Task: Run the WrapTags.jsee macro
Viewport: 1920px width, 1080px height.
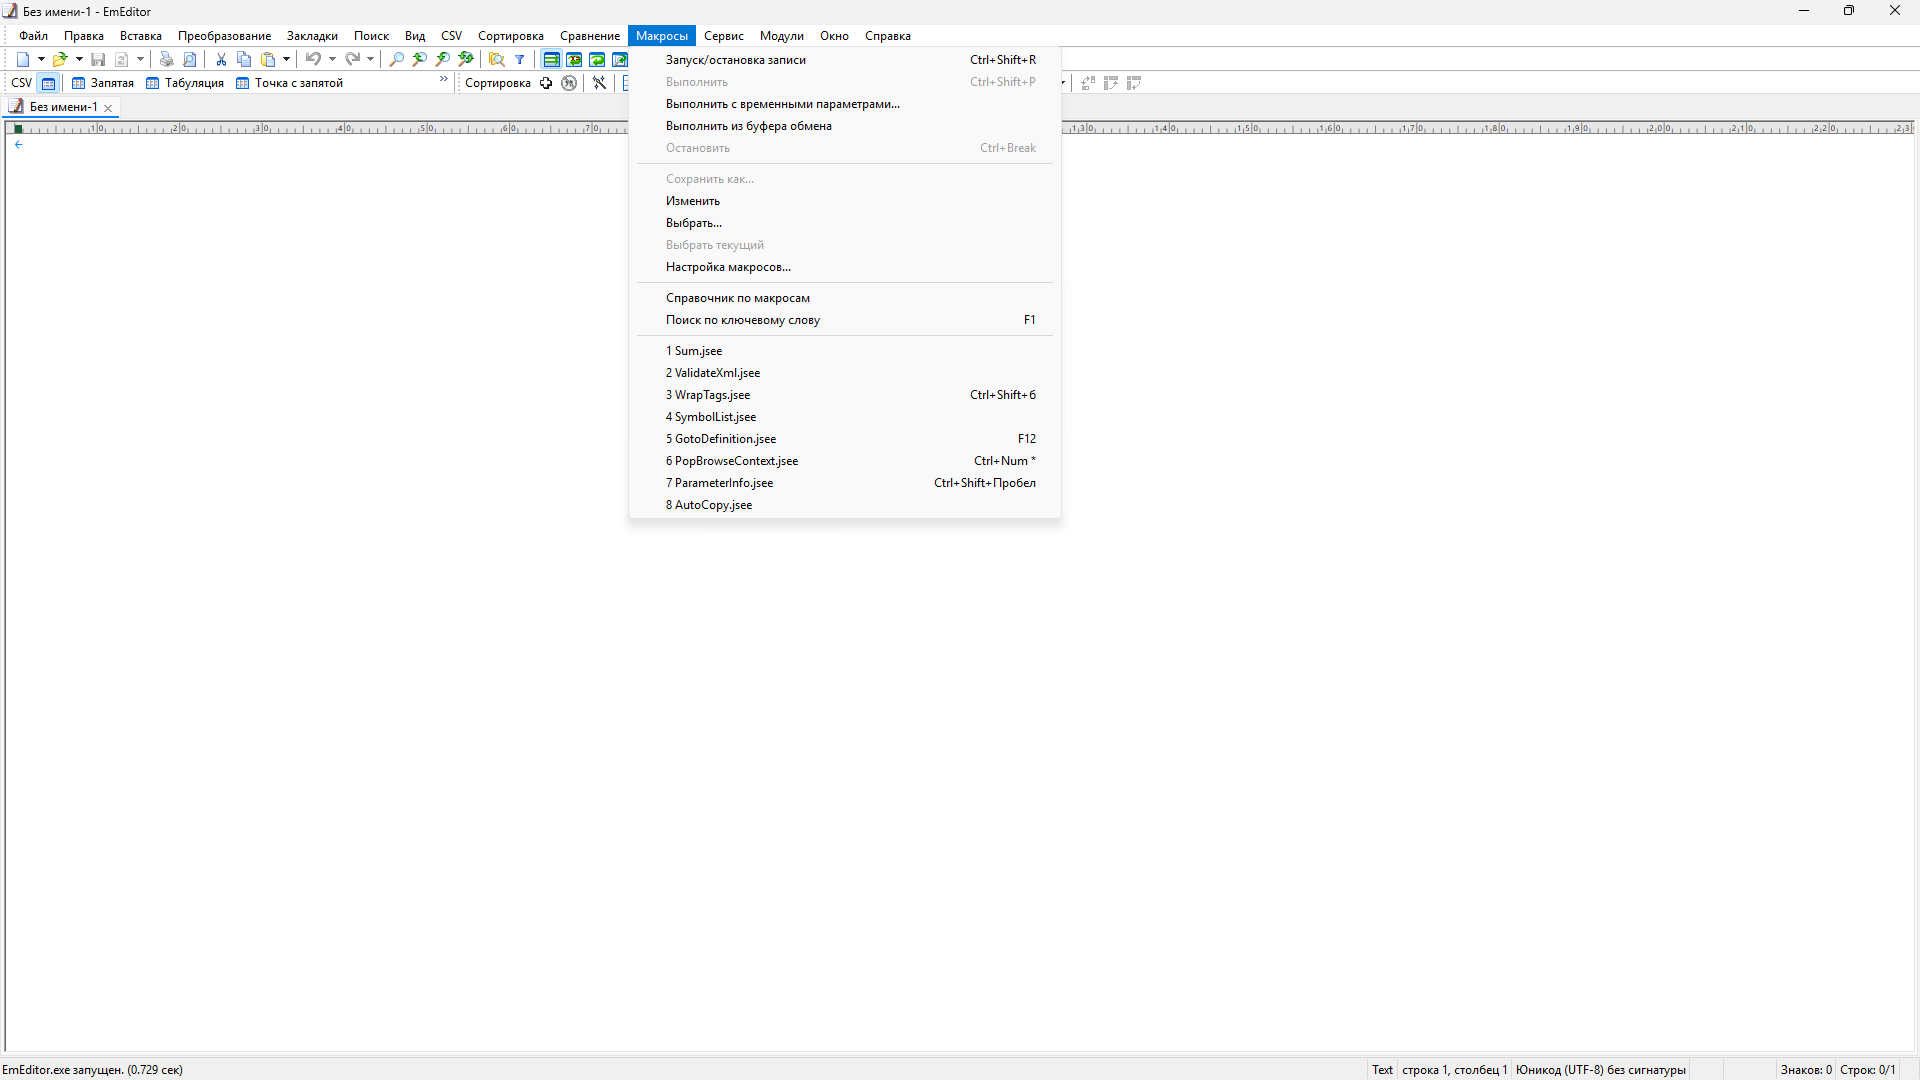Action: tap(845, 395)
